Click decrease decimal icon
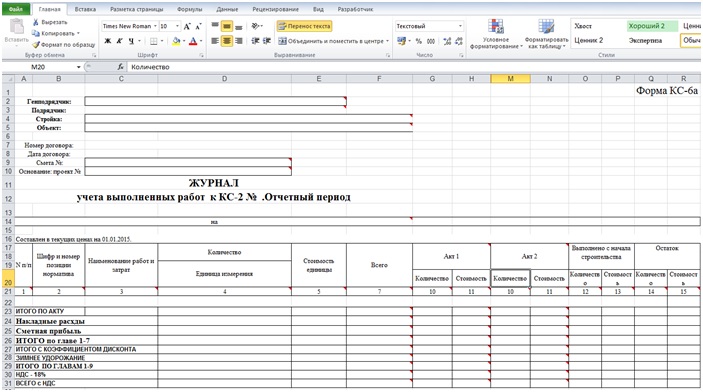The height and width of the screenshot is (392, 703). [x=459, y=41]
